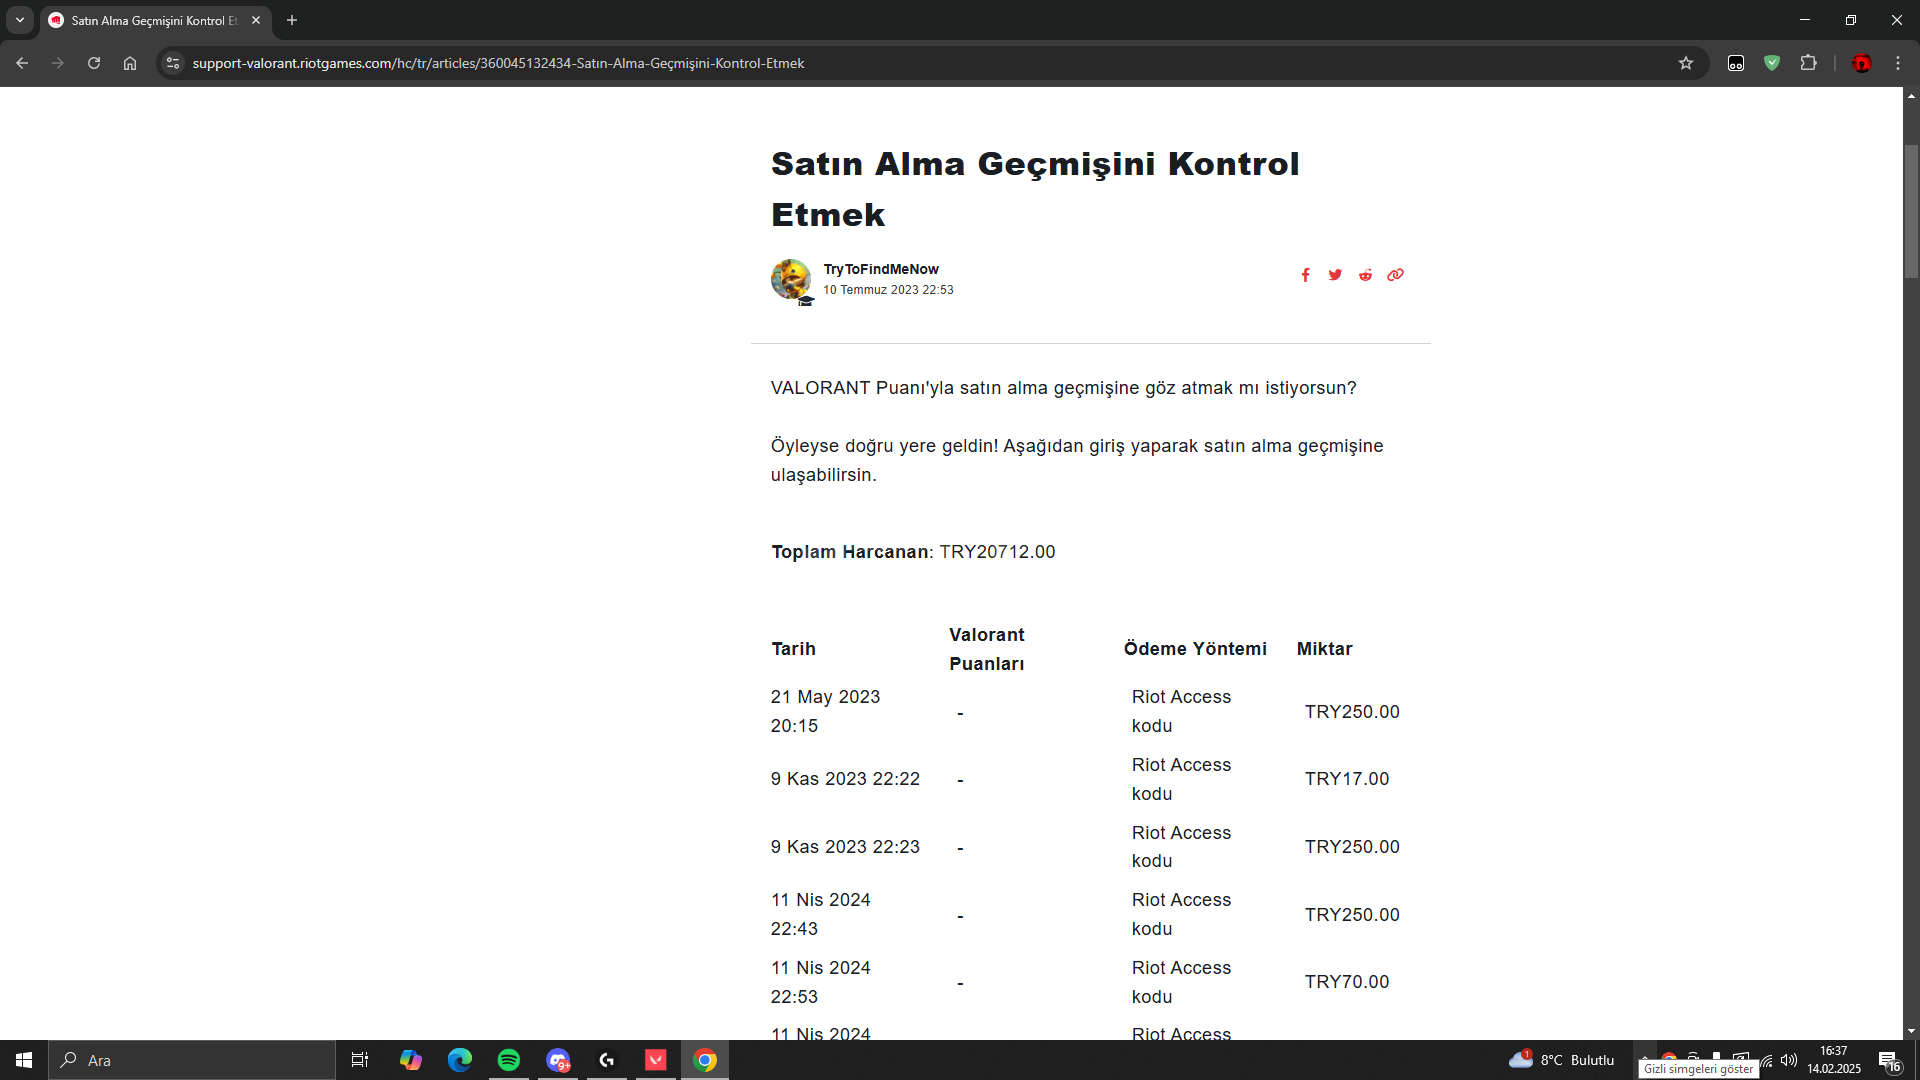Open Logitech G HUB from the taskbar
Screen dimensions: 1920x1080
pyautogui.click(x=607, y=1060)
